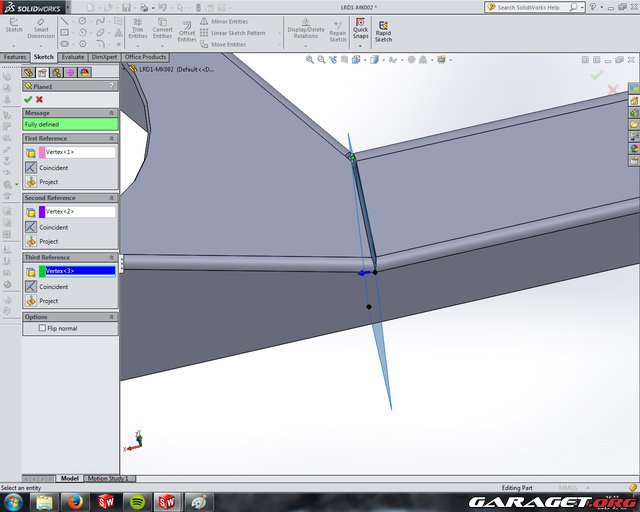The height and width of the screenshot is (512, 640).
Task: Open the Quick Snaps tool
Action: [360, 30]
